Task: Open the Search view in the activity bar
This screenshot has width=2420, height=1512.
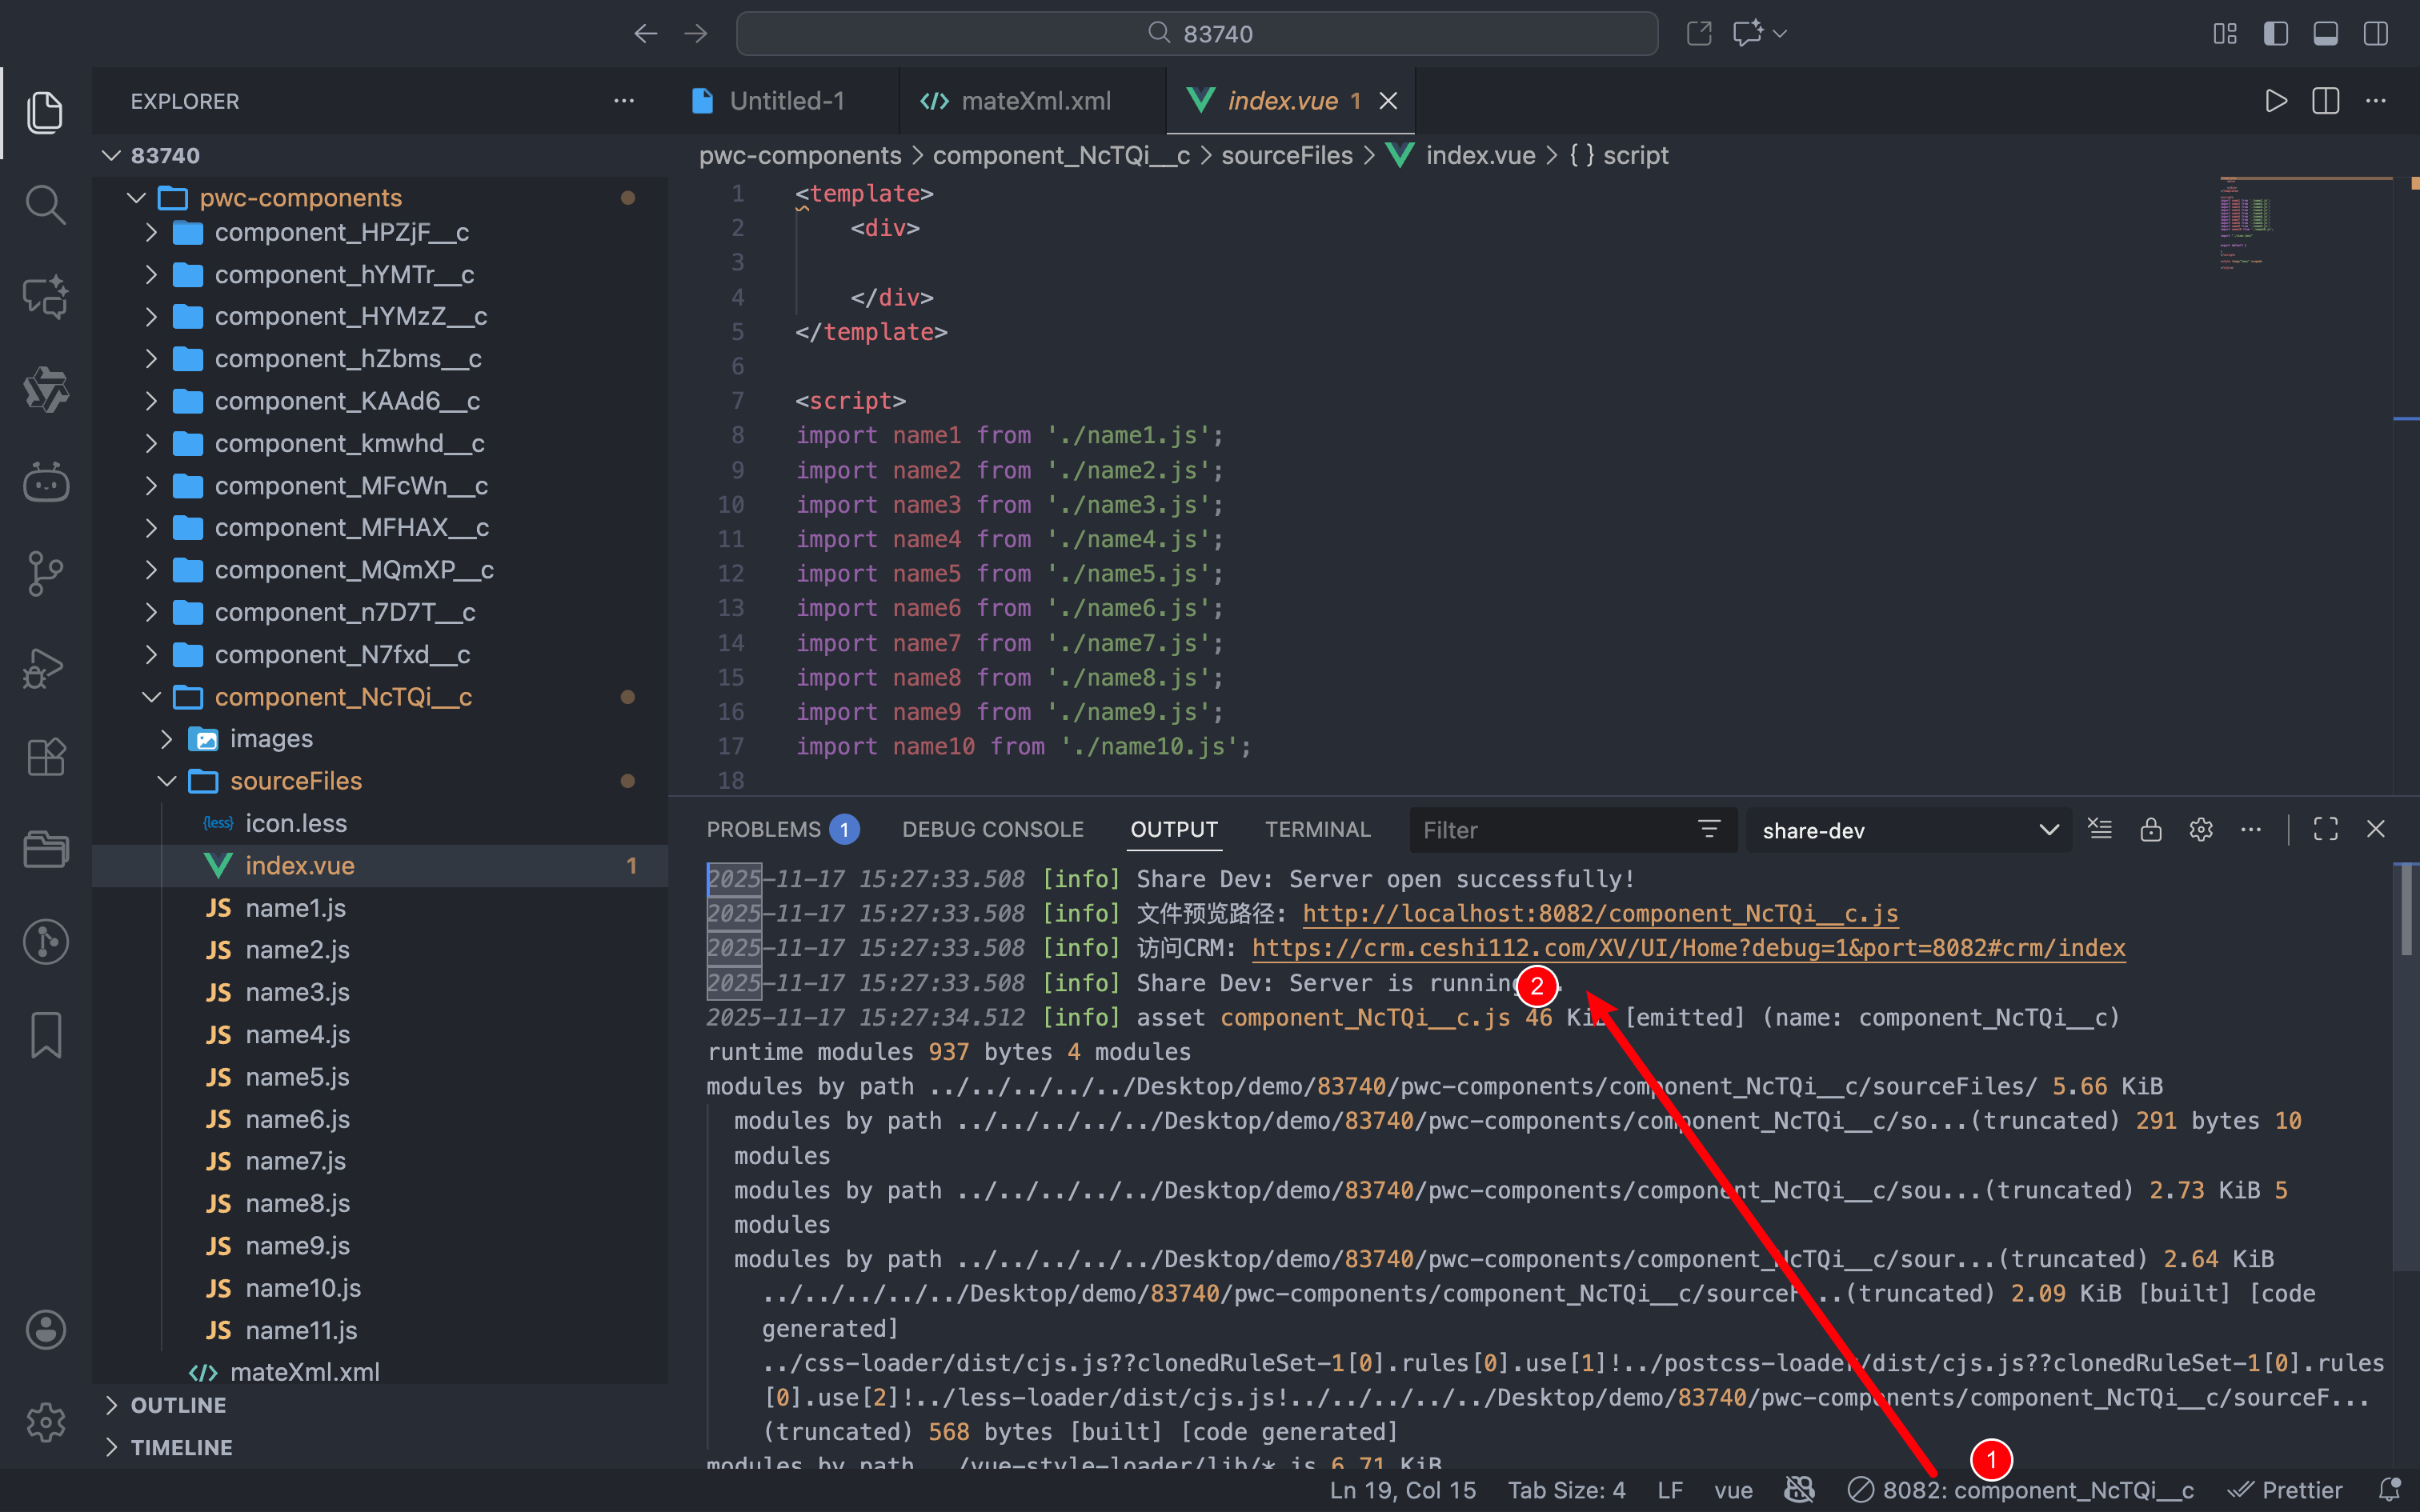Action: tap(45, 204)
